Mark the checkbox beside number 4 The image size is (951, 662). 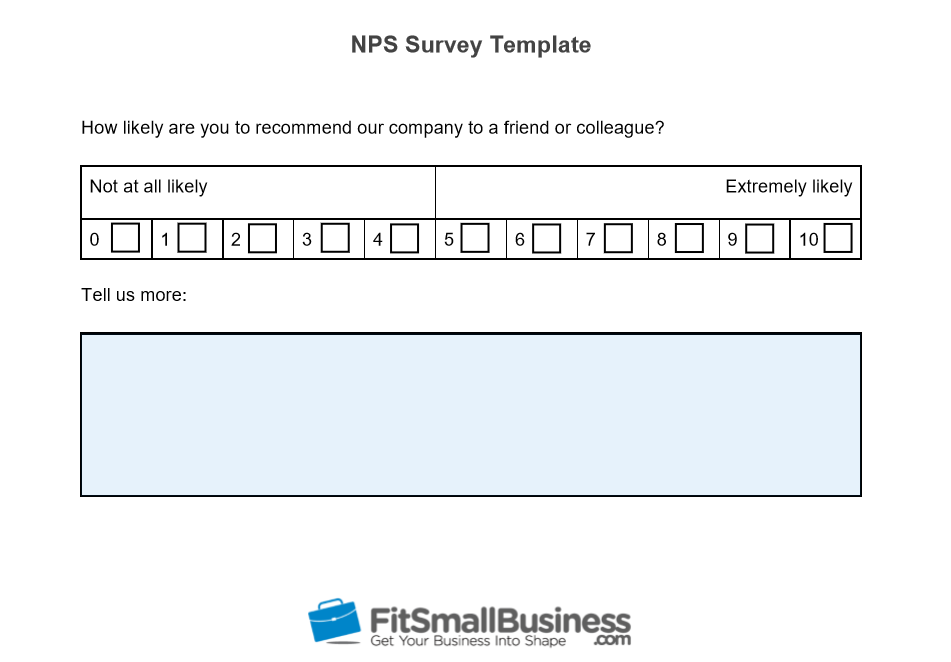(405, 238)
